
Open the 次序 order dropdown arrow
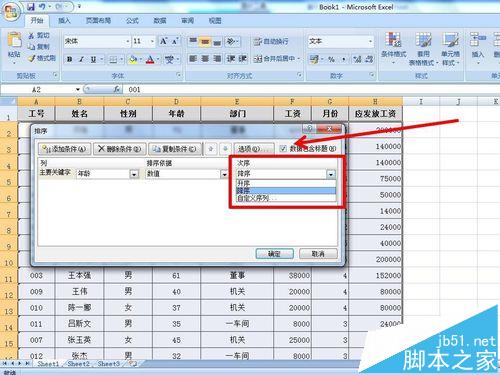(331, 174)
